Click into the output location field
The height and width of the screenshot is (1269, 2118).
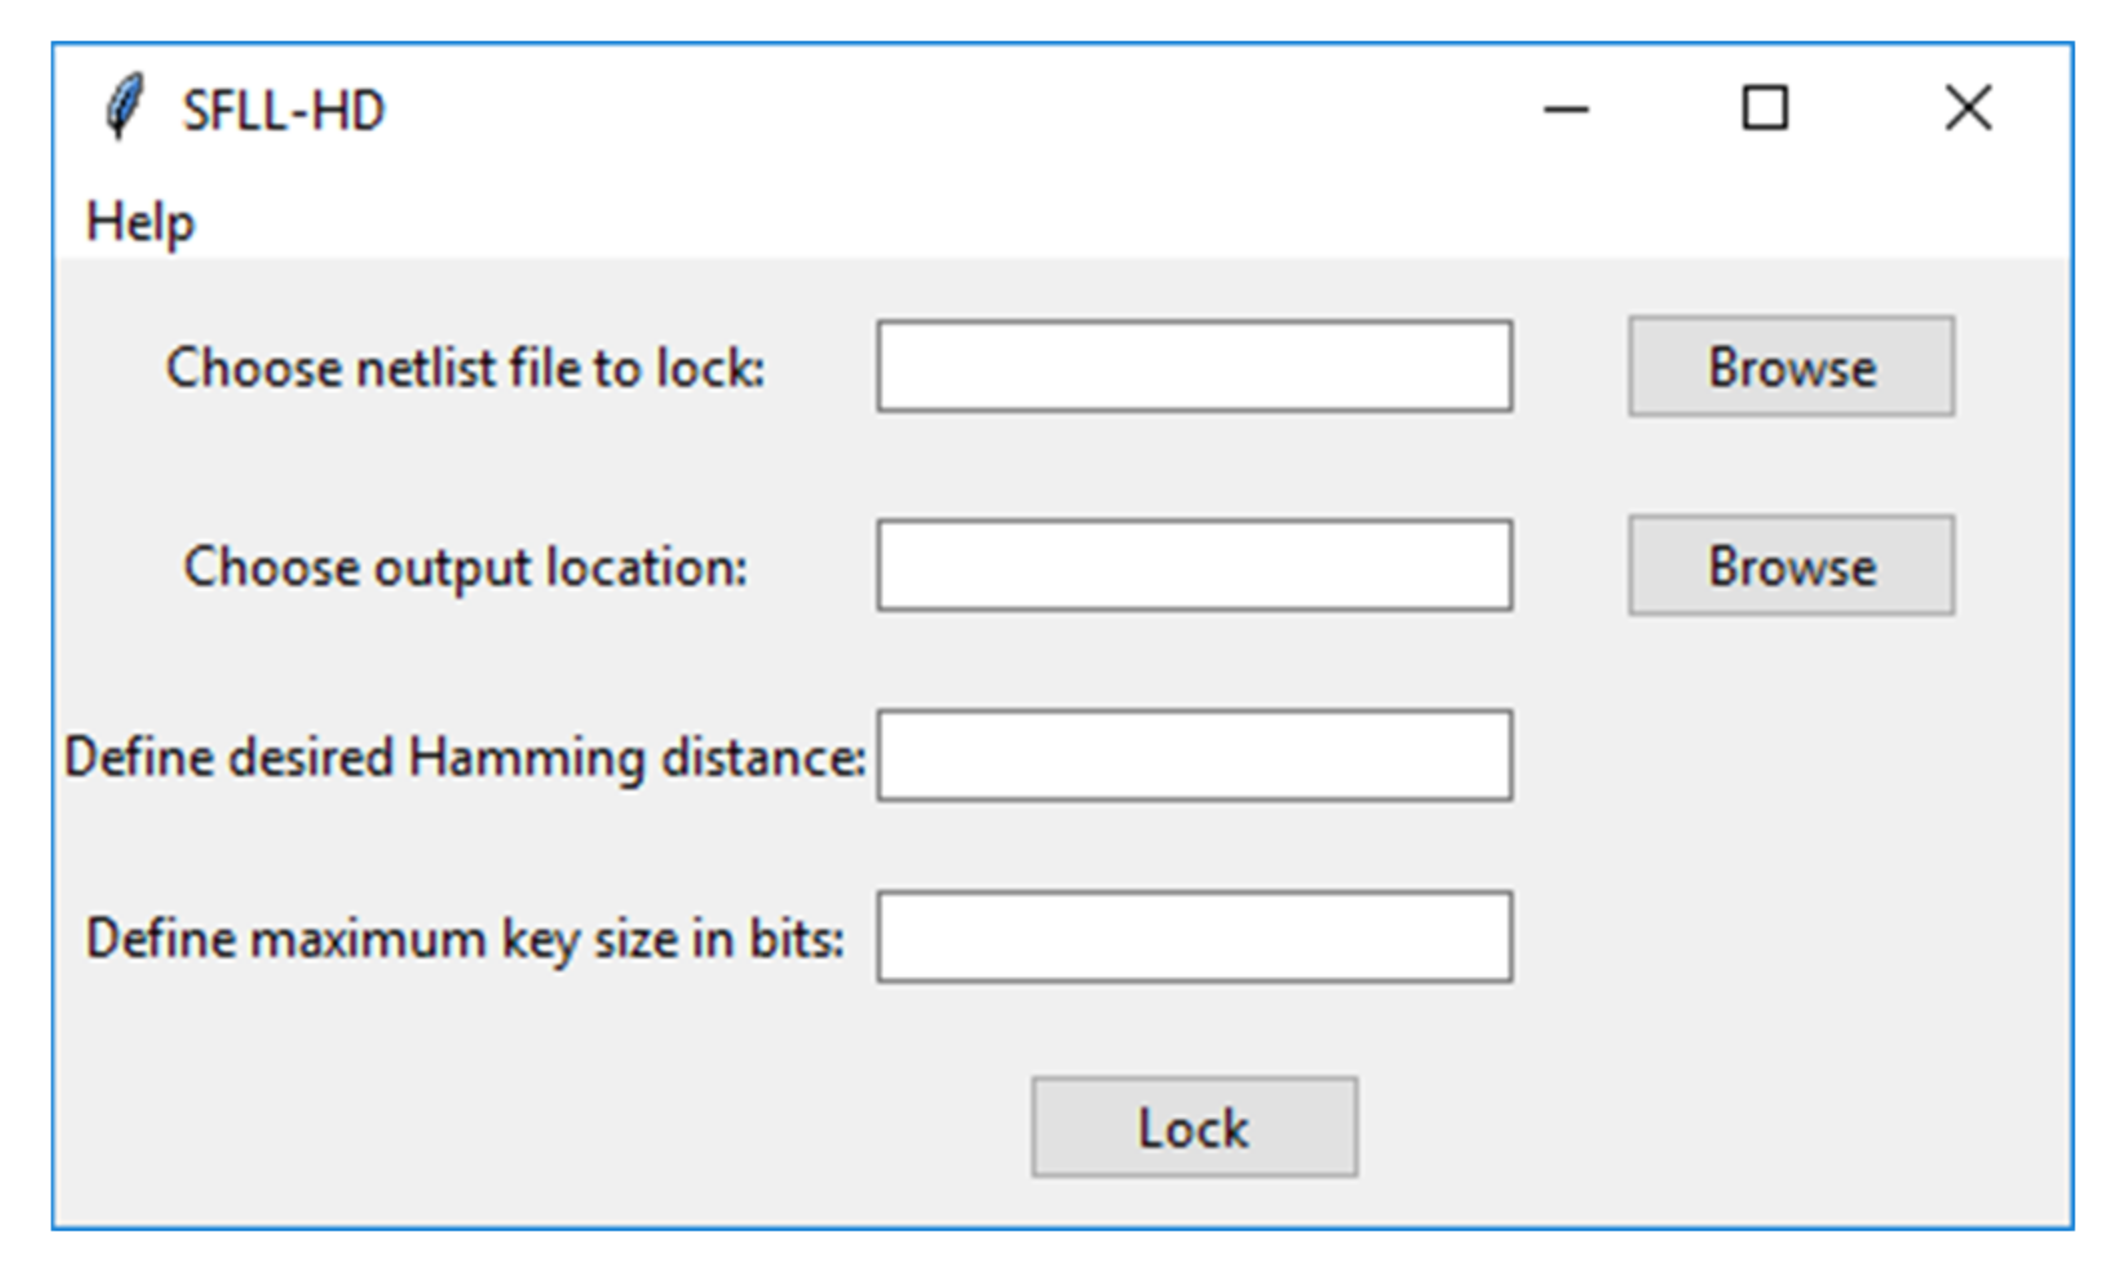[1194, 565]
